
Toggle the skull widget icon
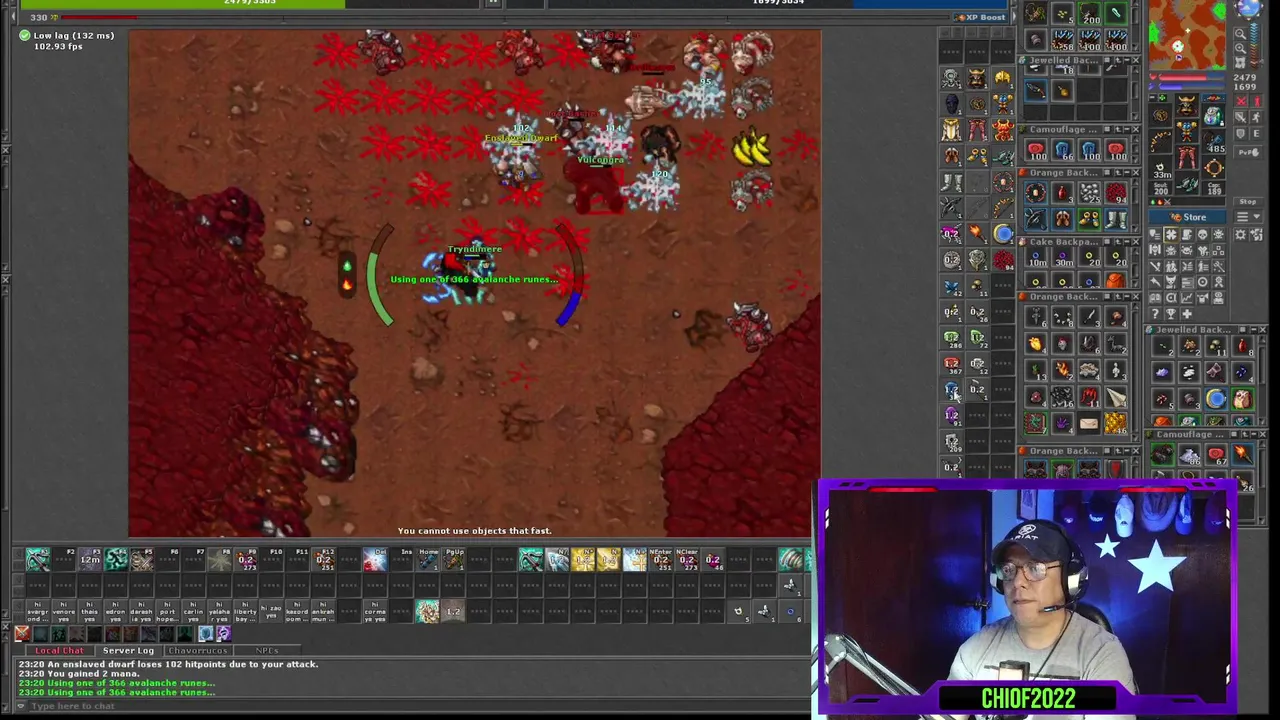pyautogui.click(x=1202, y=235)
